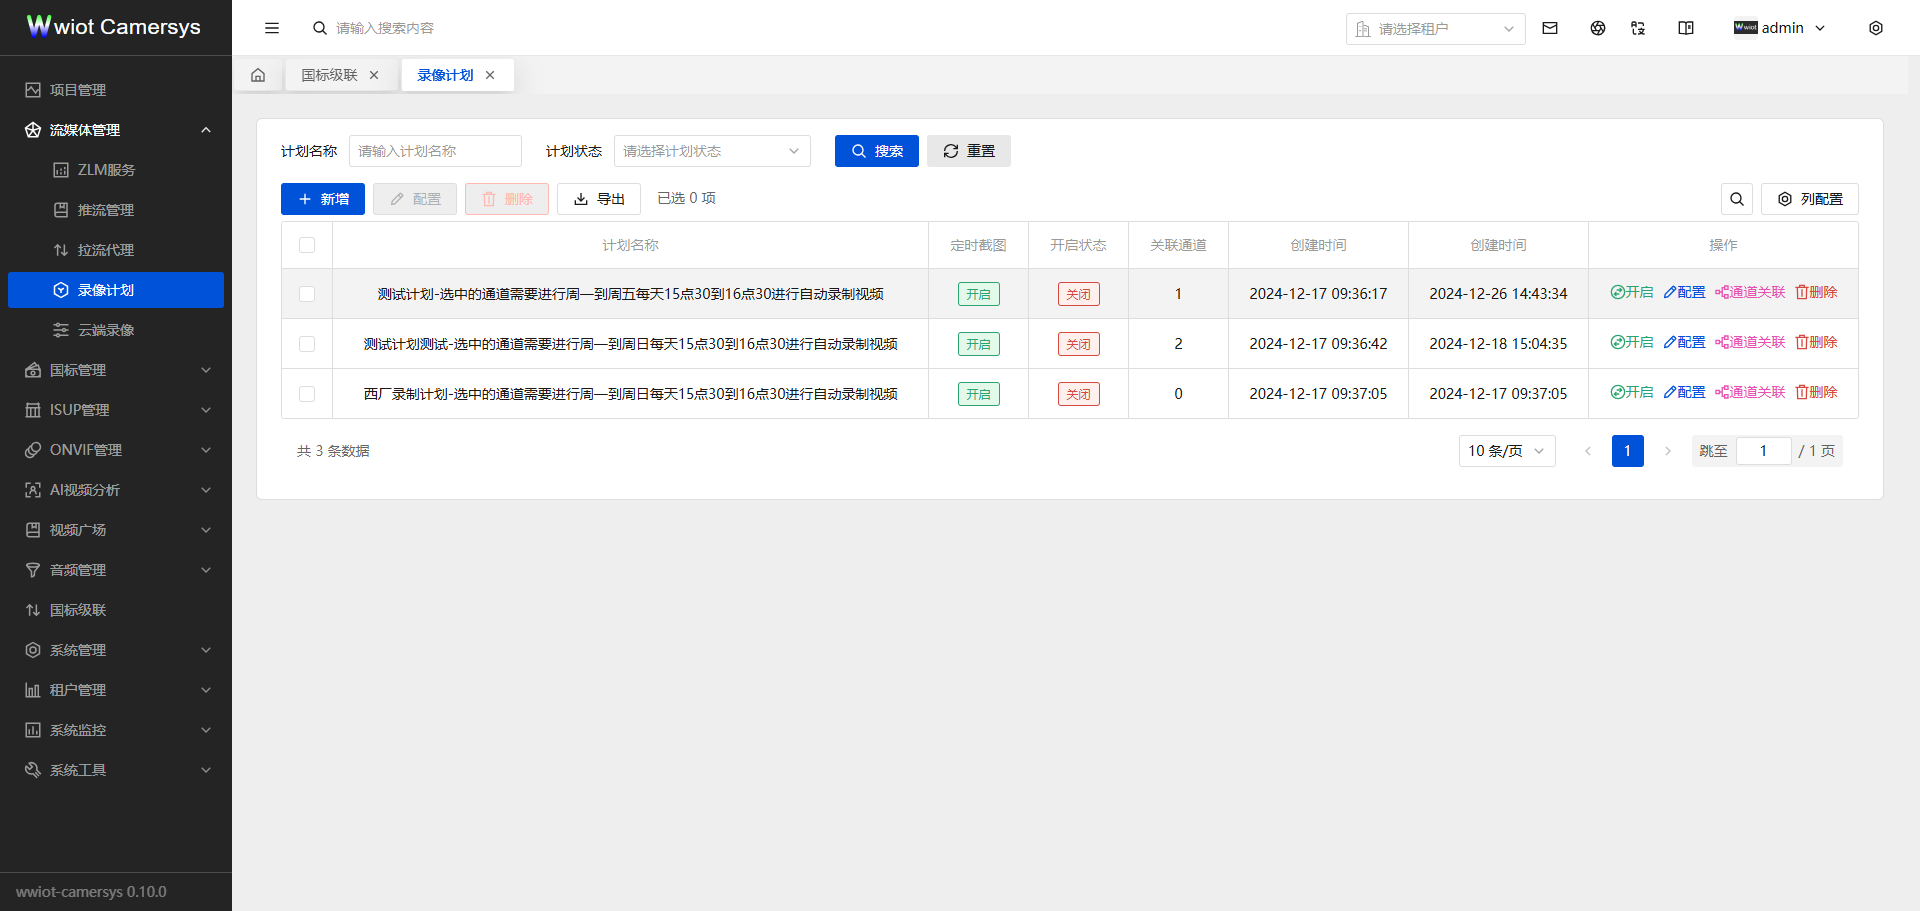Open the ZLM服务 page in sidebar

107,169
